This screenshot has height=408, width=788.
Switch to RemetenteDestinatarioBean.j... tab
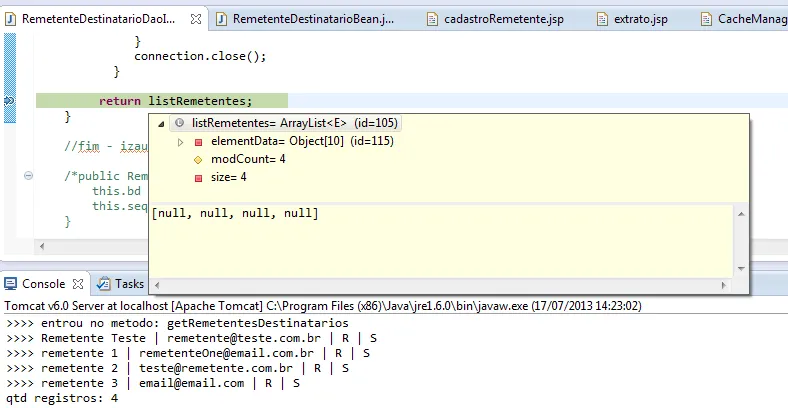coord(306,19)
